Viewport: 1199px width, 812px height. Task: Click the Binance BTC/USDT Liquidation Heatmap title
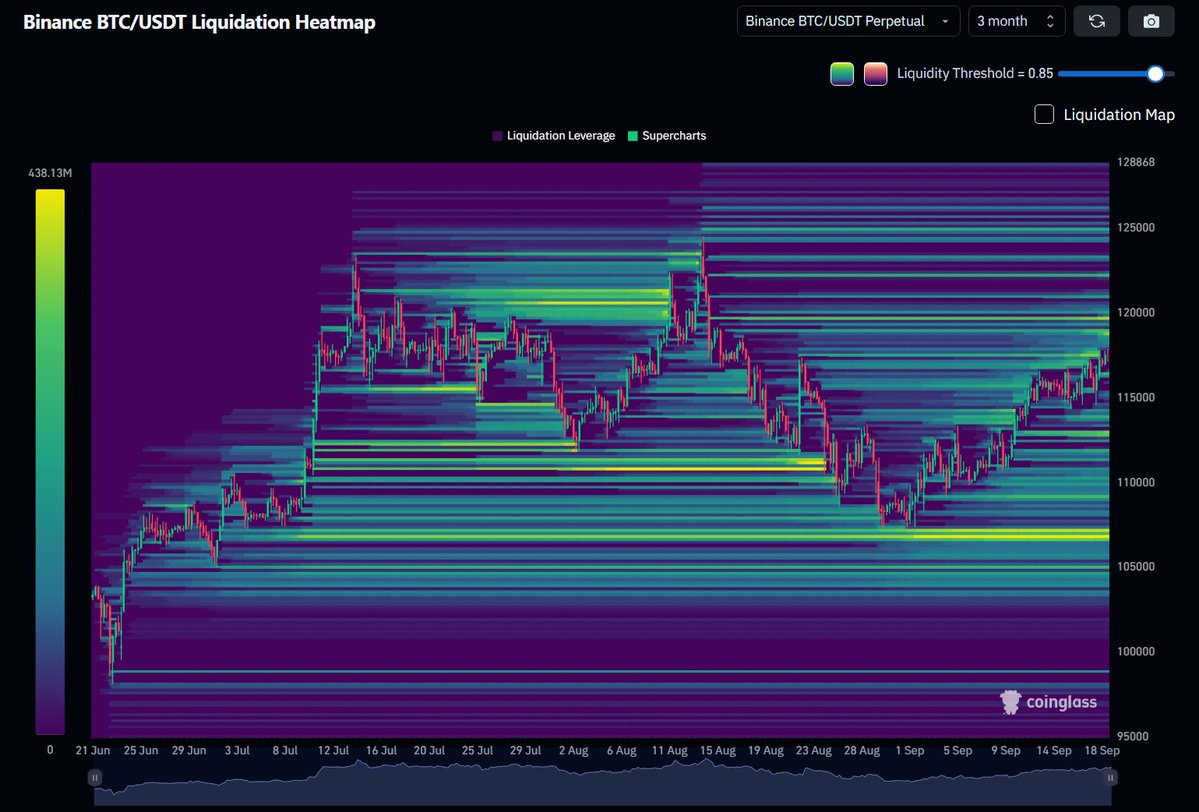click(200, 21)
